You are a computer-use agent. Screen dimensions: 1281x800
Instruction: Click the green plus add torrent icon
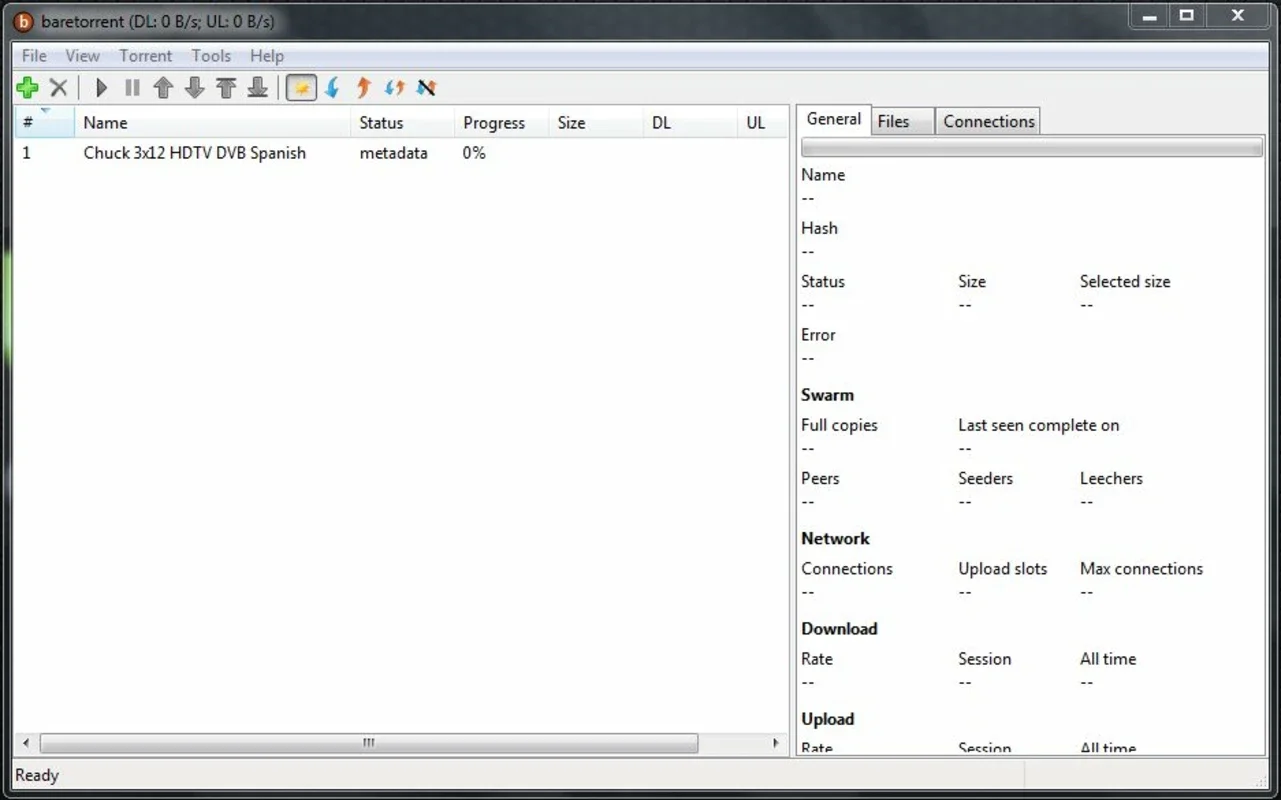point(28,88)
